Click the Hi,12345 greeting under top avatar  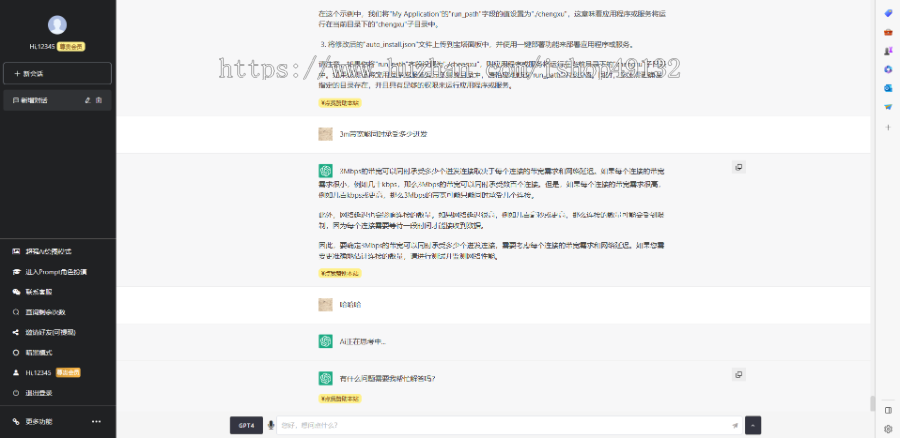42,46
